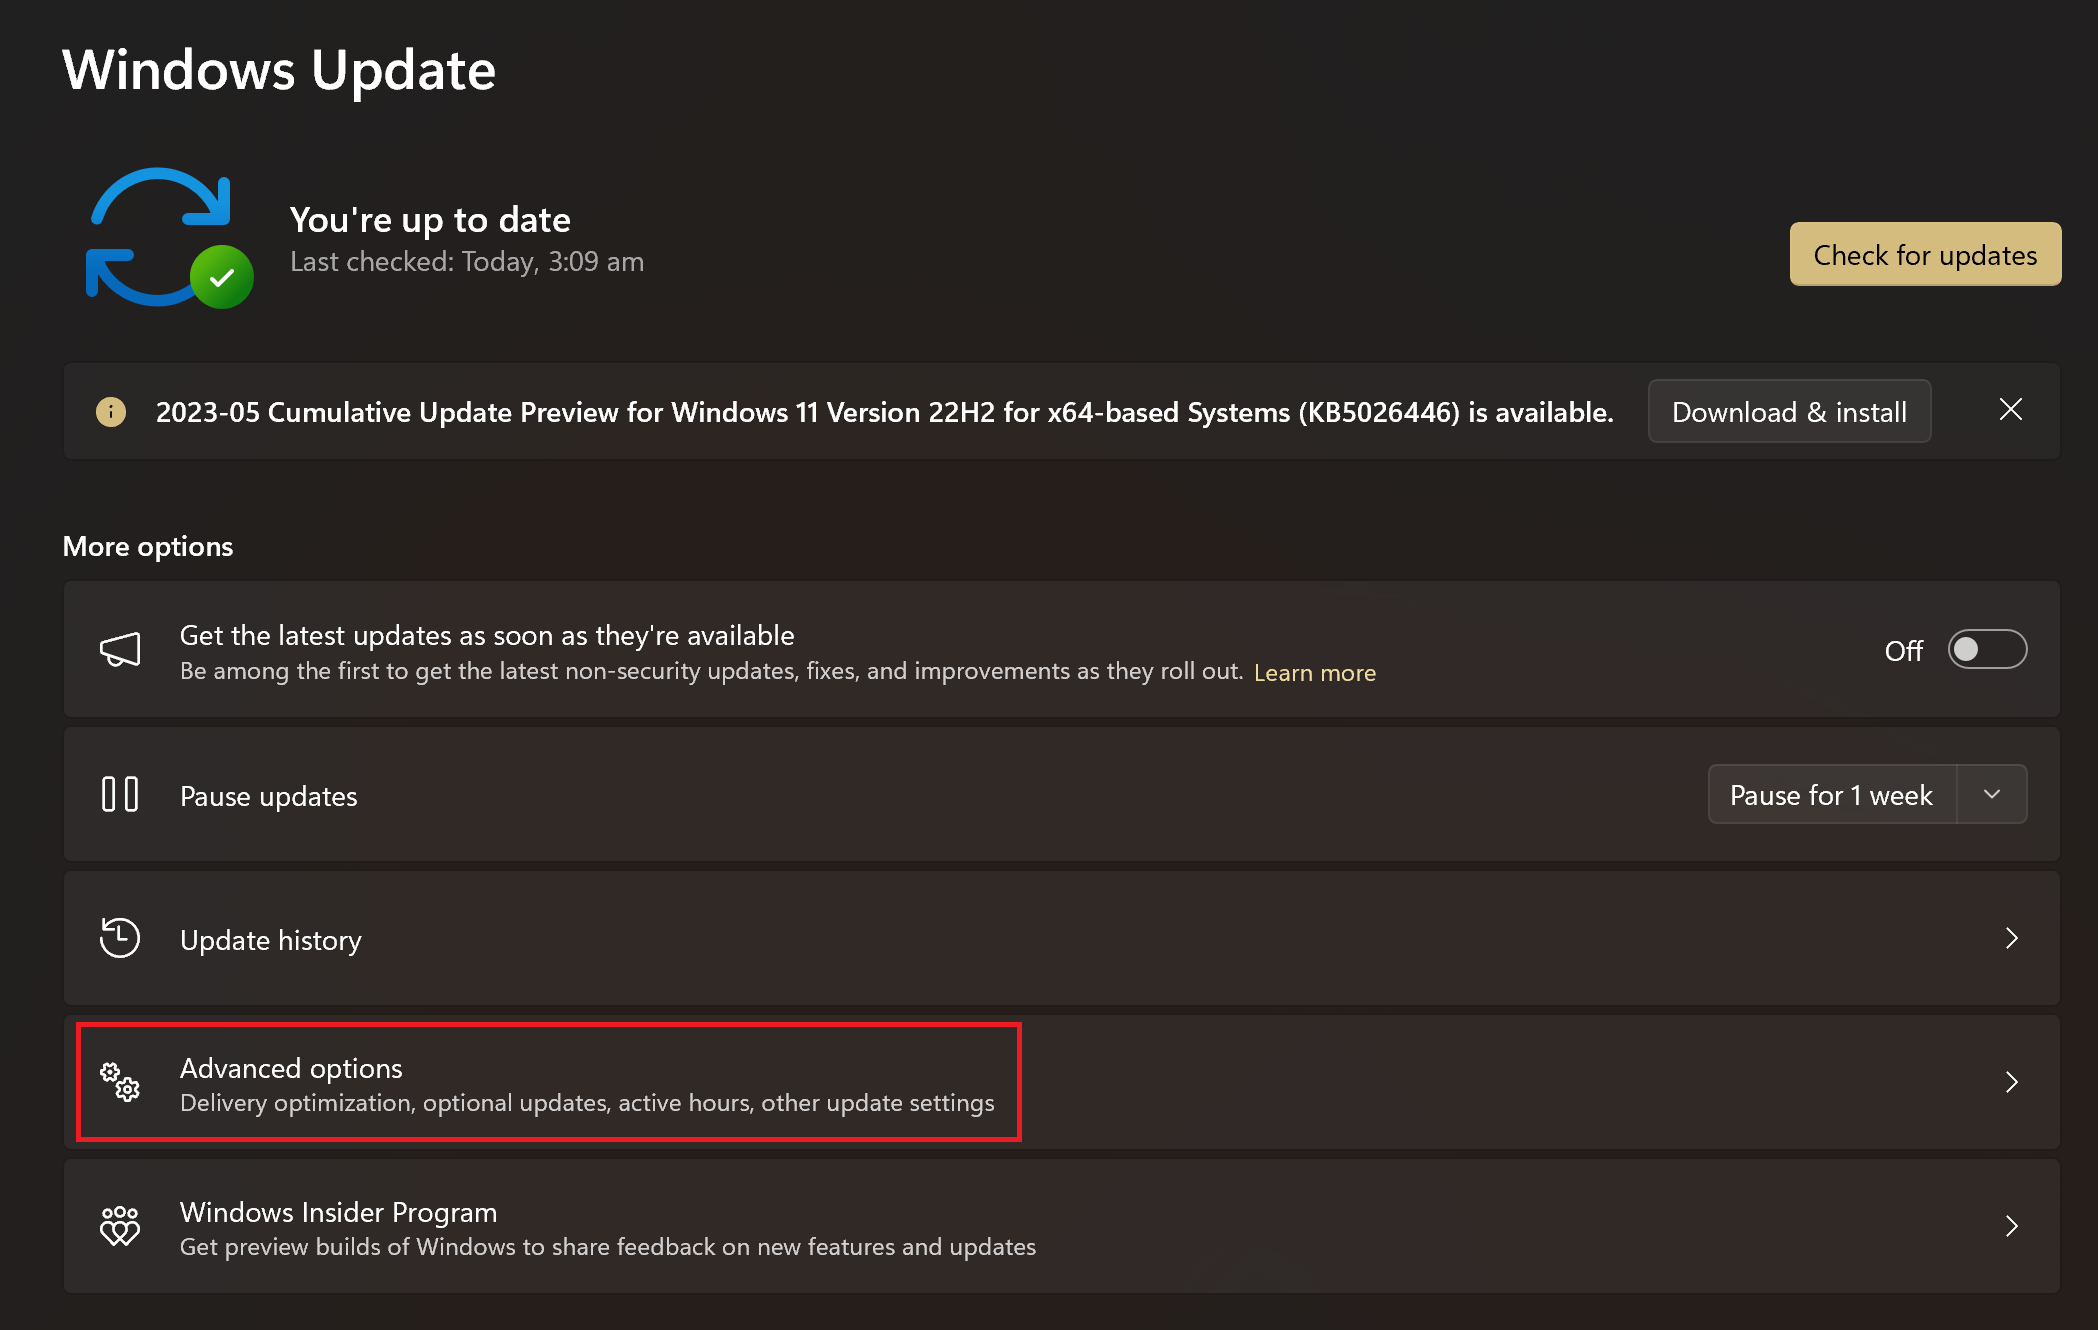Open Learn more link for latest updates
The width and height of the screenshot is (2098, 1330).
[x=1314, y=670]
